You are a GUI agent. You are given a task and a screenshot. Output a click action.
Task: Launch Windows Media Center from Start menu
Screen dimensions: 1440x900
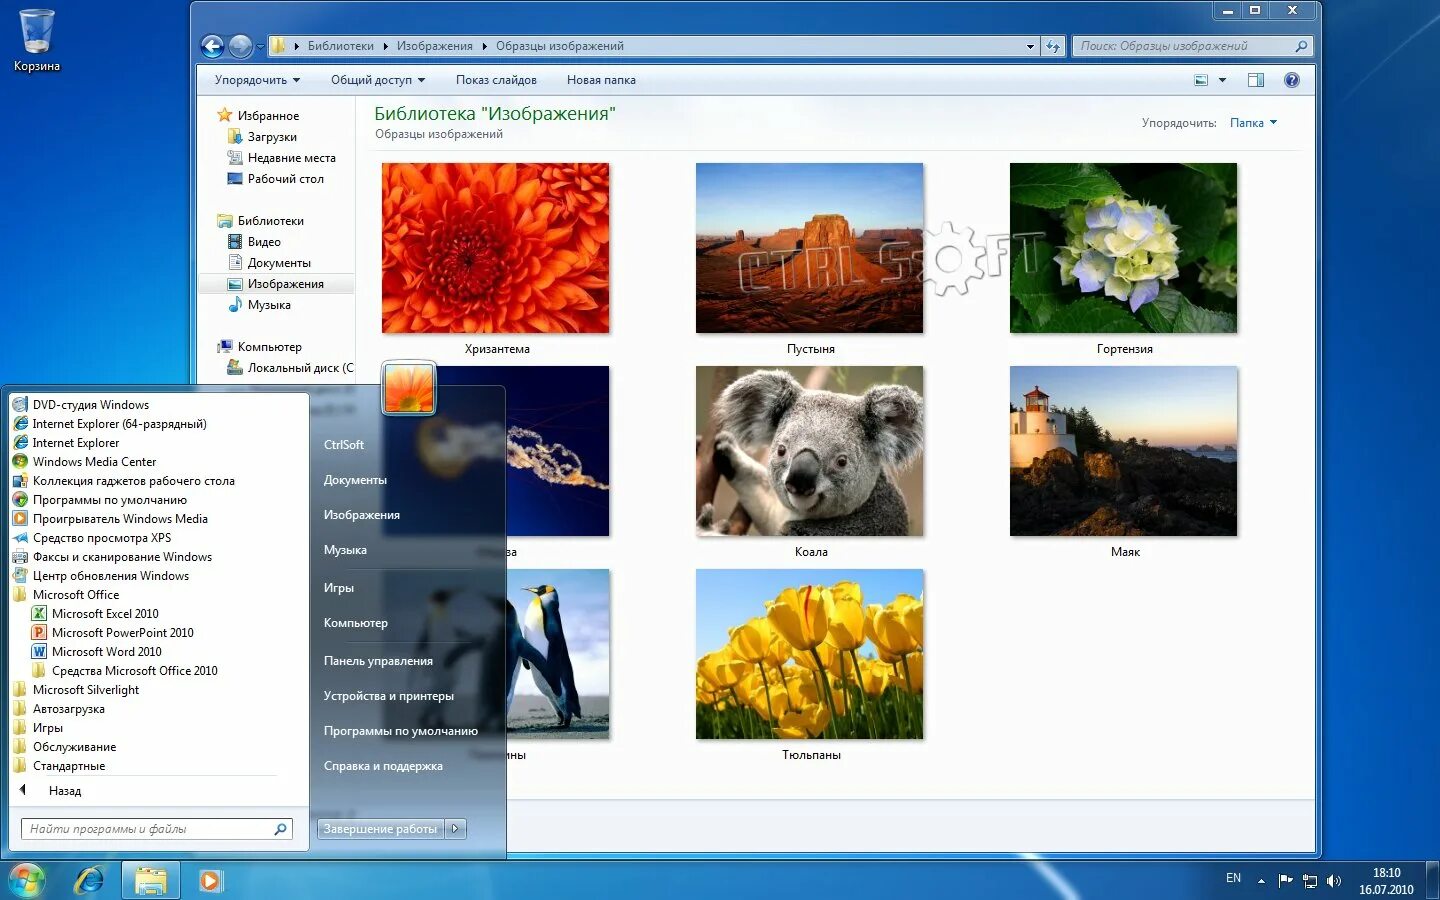coord(94,462)
